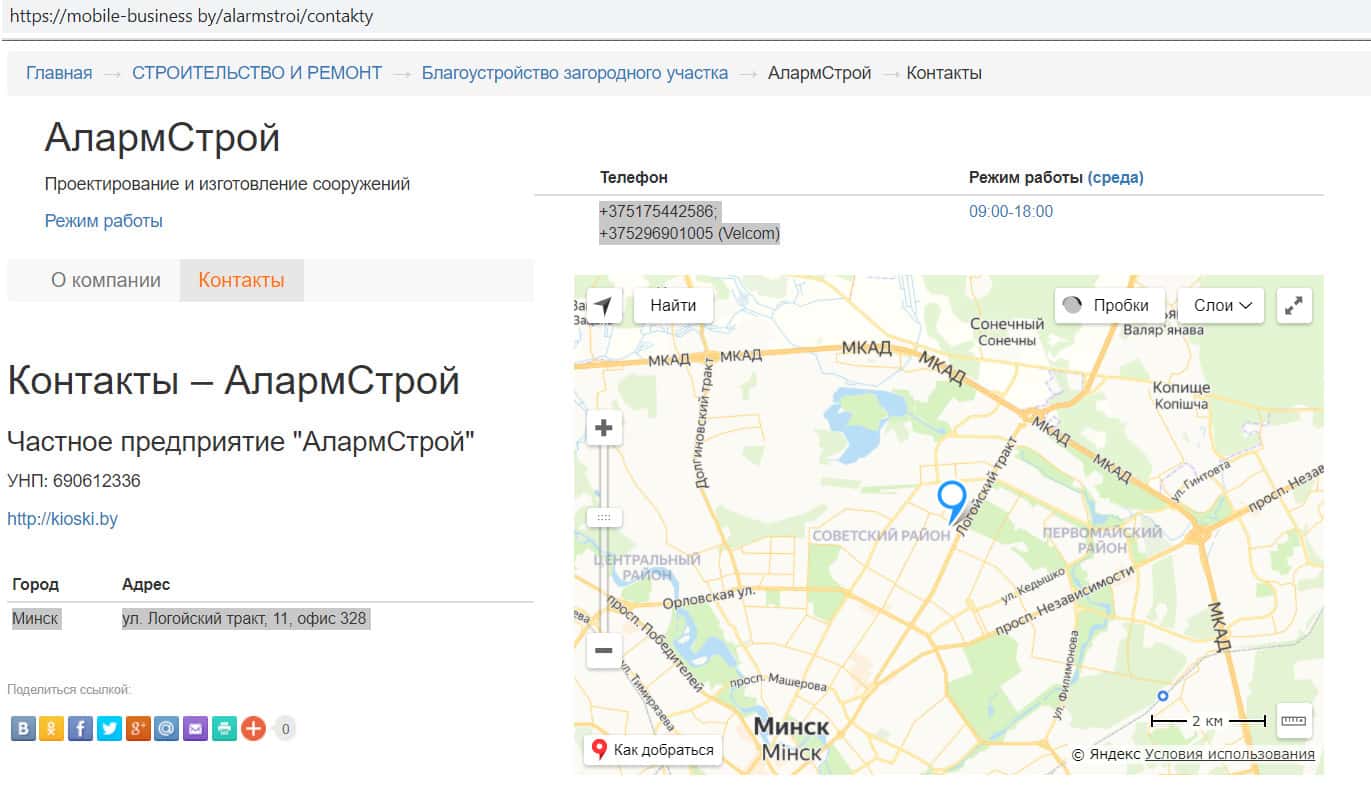Screen dimensions: 1371x789
Task: Click the map geolocation arrow icon
Action: click(603, 306)
